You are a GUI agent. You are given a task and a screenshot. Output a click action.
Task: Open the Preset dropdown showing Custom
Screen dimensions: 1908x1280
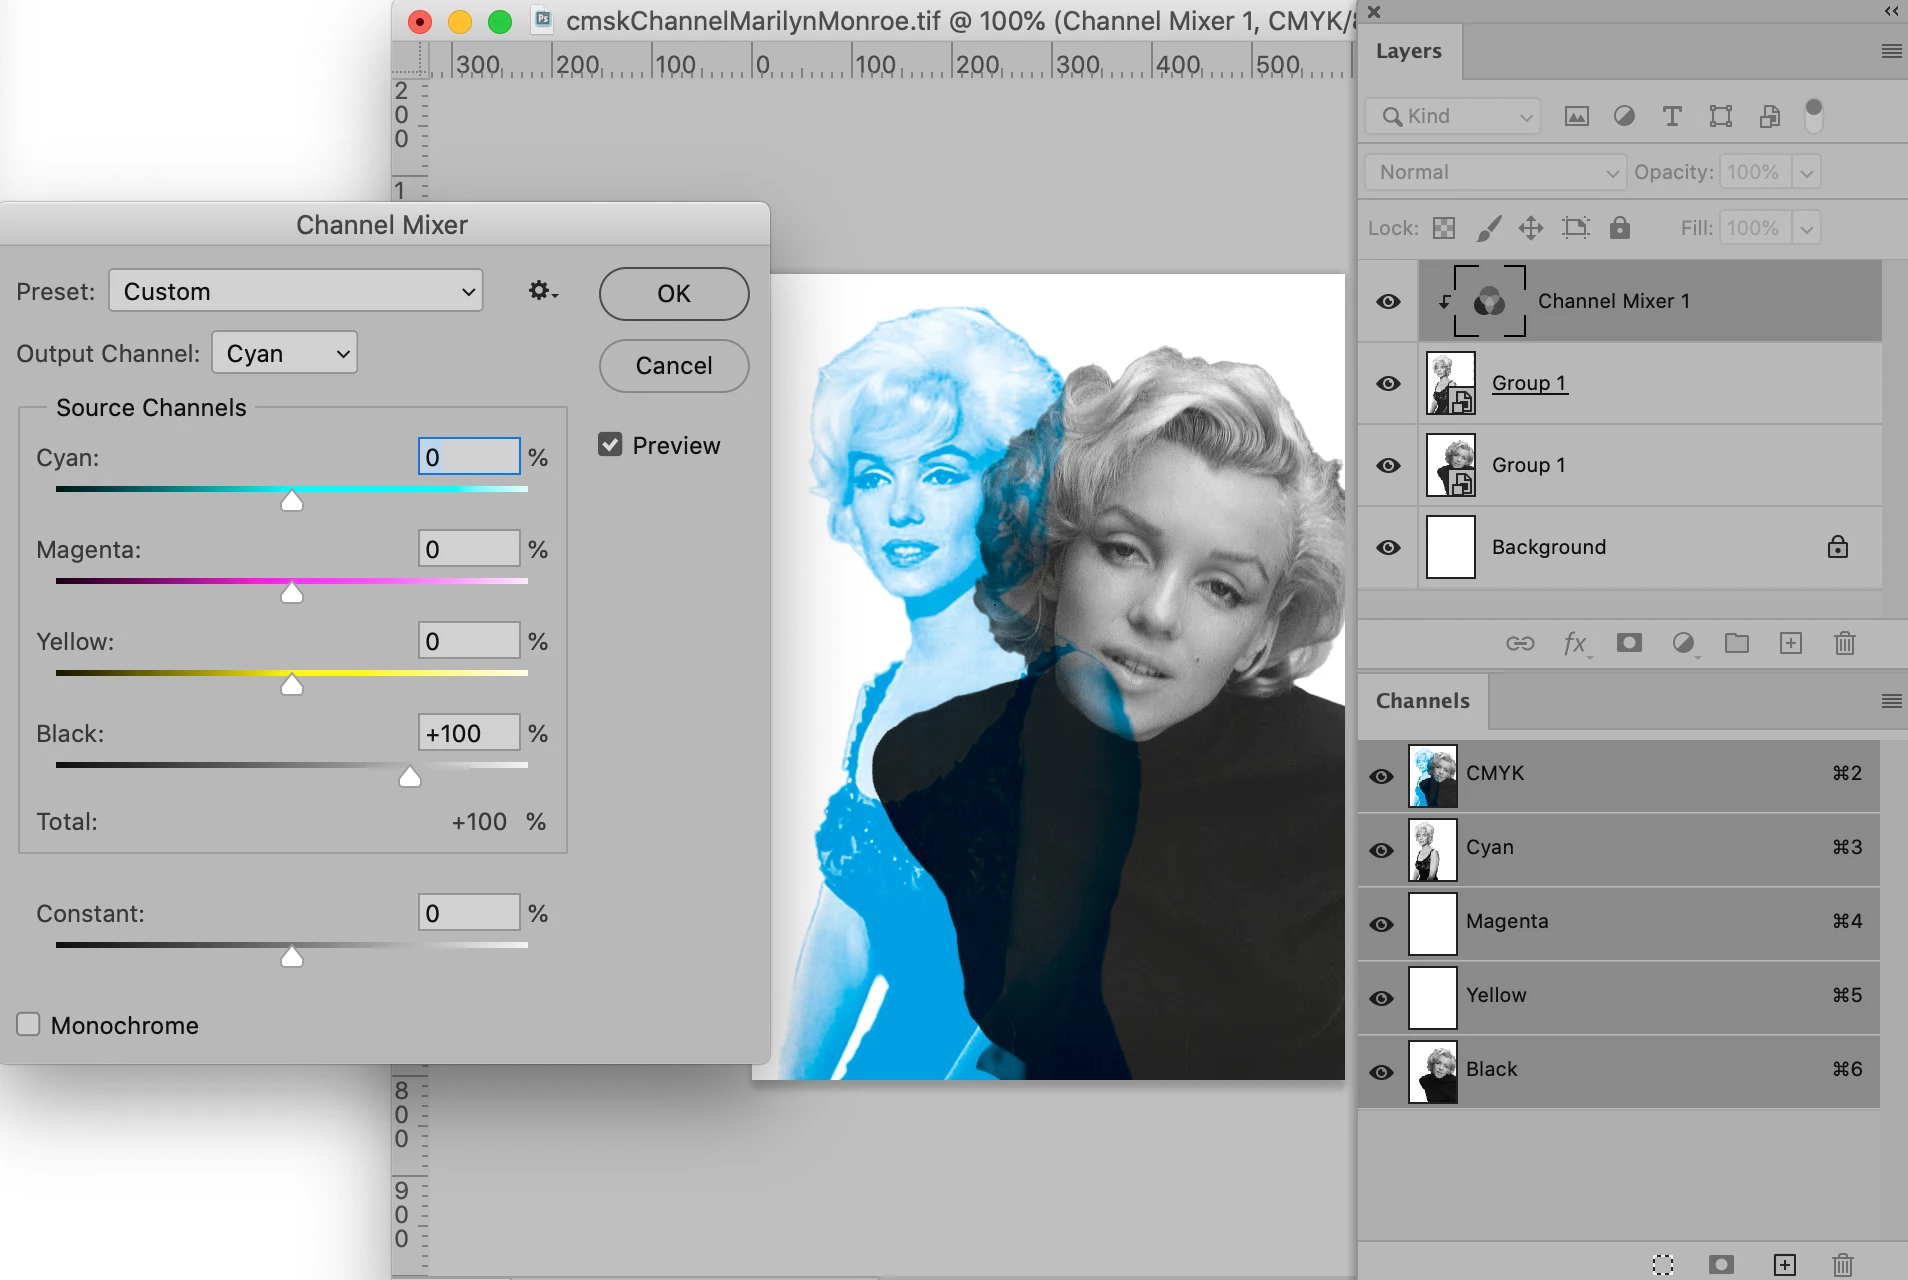tap(296, 291)
